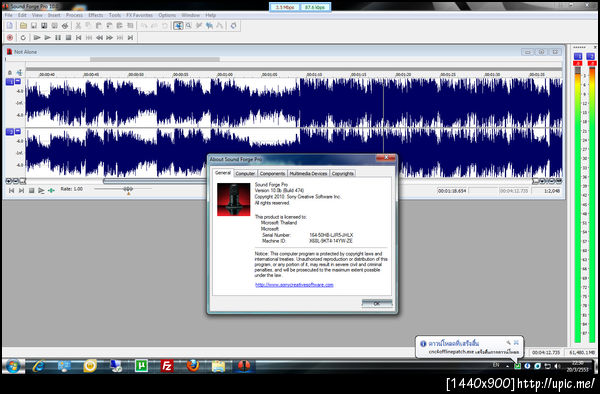Click Go to End in data window playbar
The height and width of the screenshot is (394, 600).
coord(21,190)
